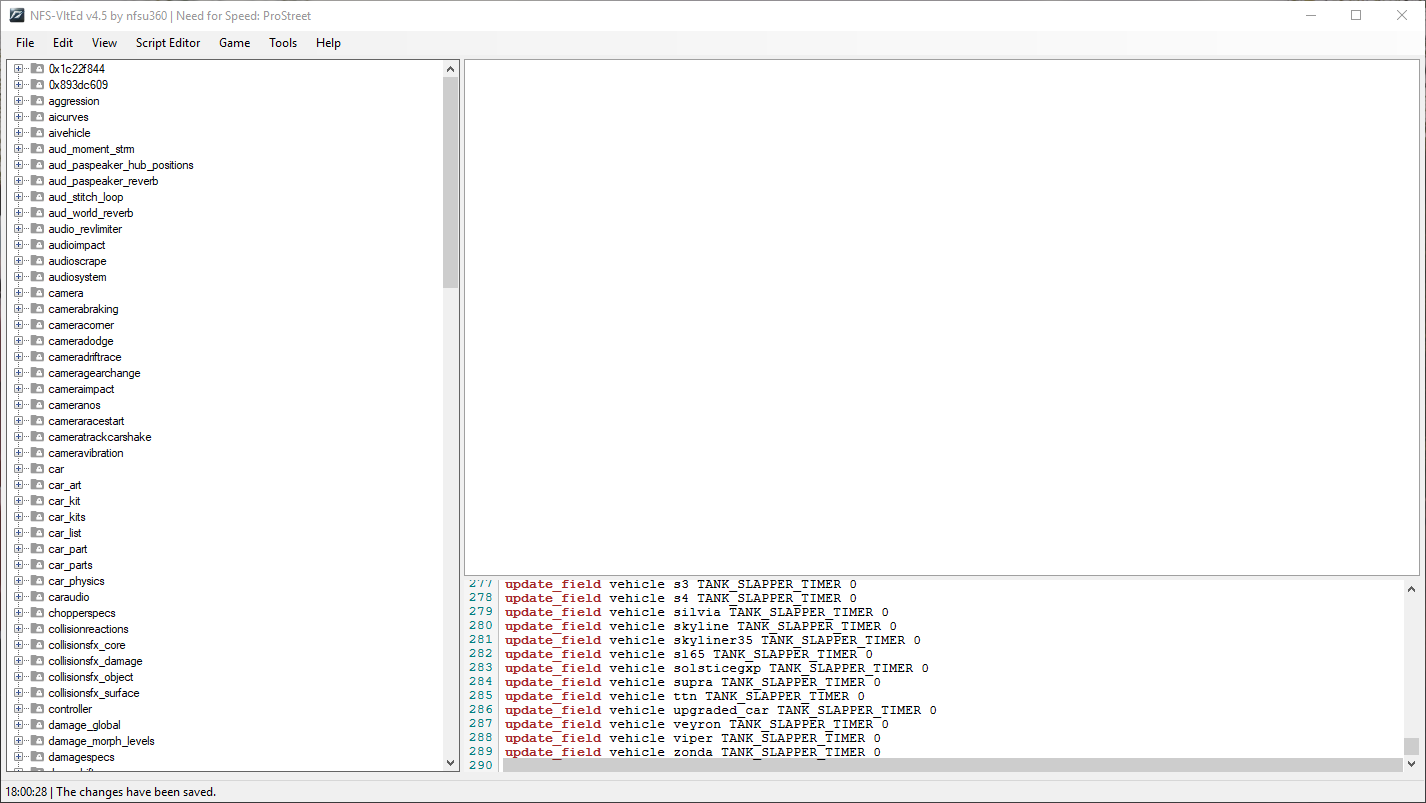Select aud_paspeaker_reverb tree item
Image resolution: width=1426 pixels, height=803 pixels.
pos(103,181)
